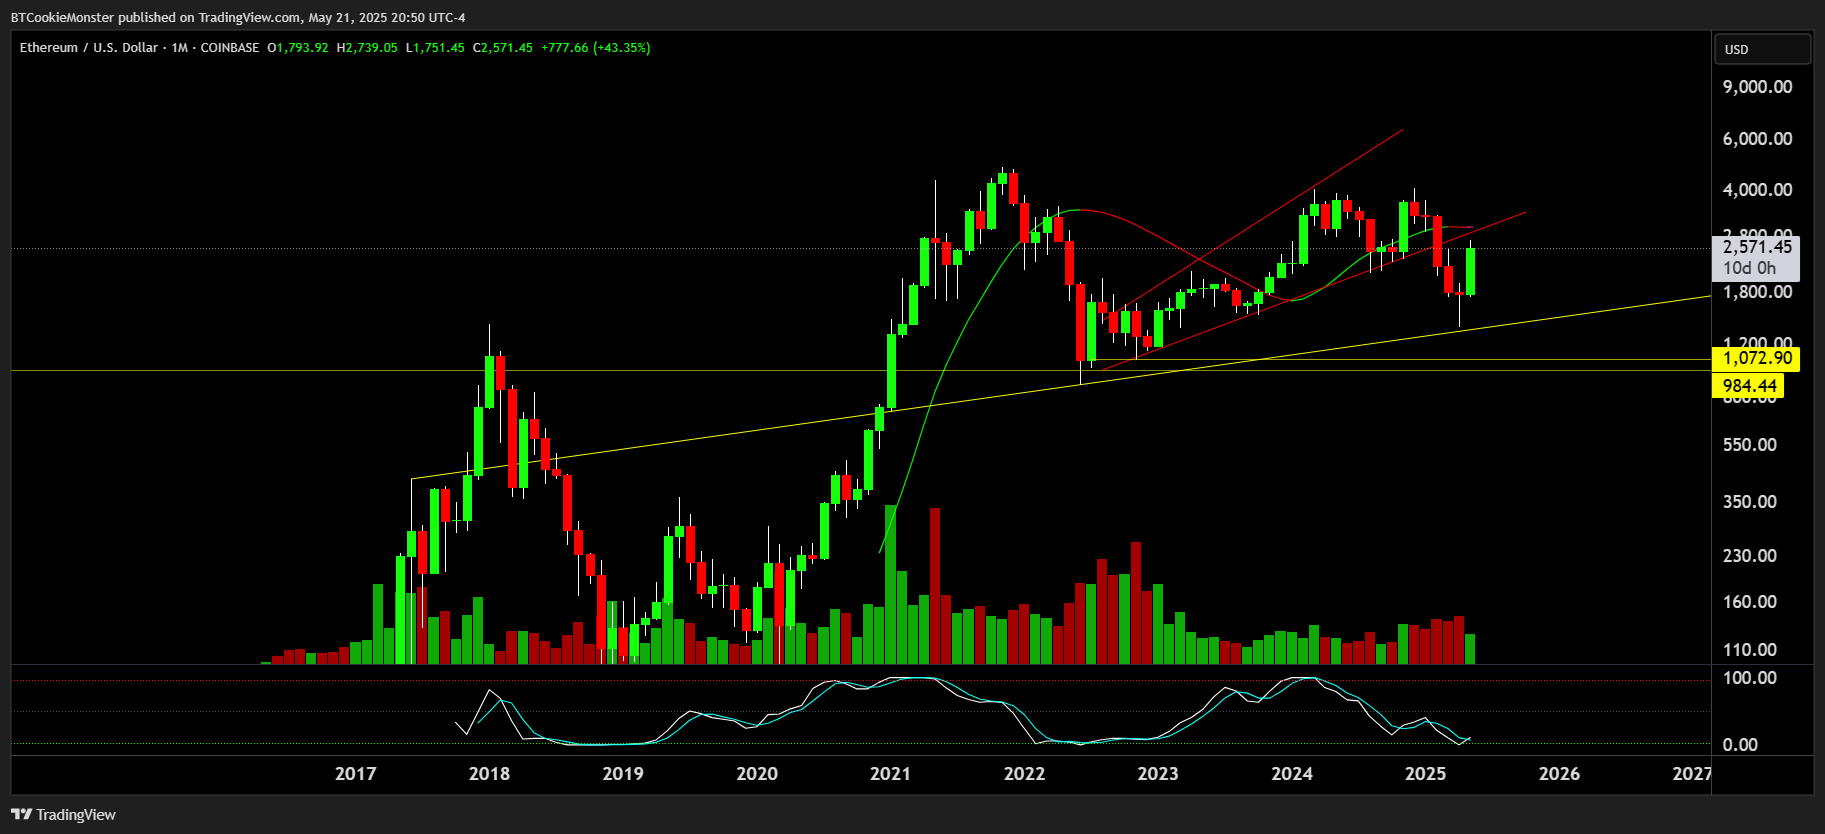Screen dimensions: 1825x834
Task: Click the 2025 label on time axis
Action: tap(1426, 774)
